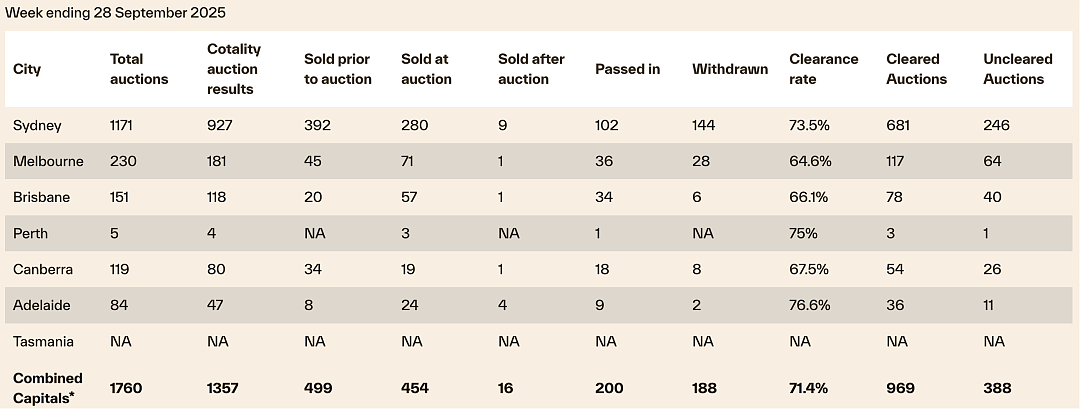1080x409 pixels.
Task: Click the Uncleared Auctions header
Action: (x=1018, y=70)
